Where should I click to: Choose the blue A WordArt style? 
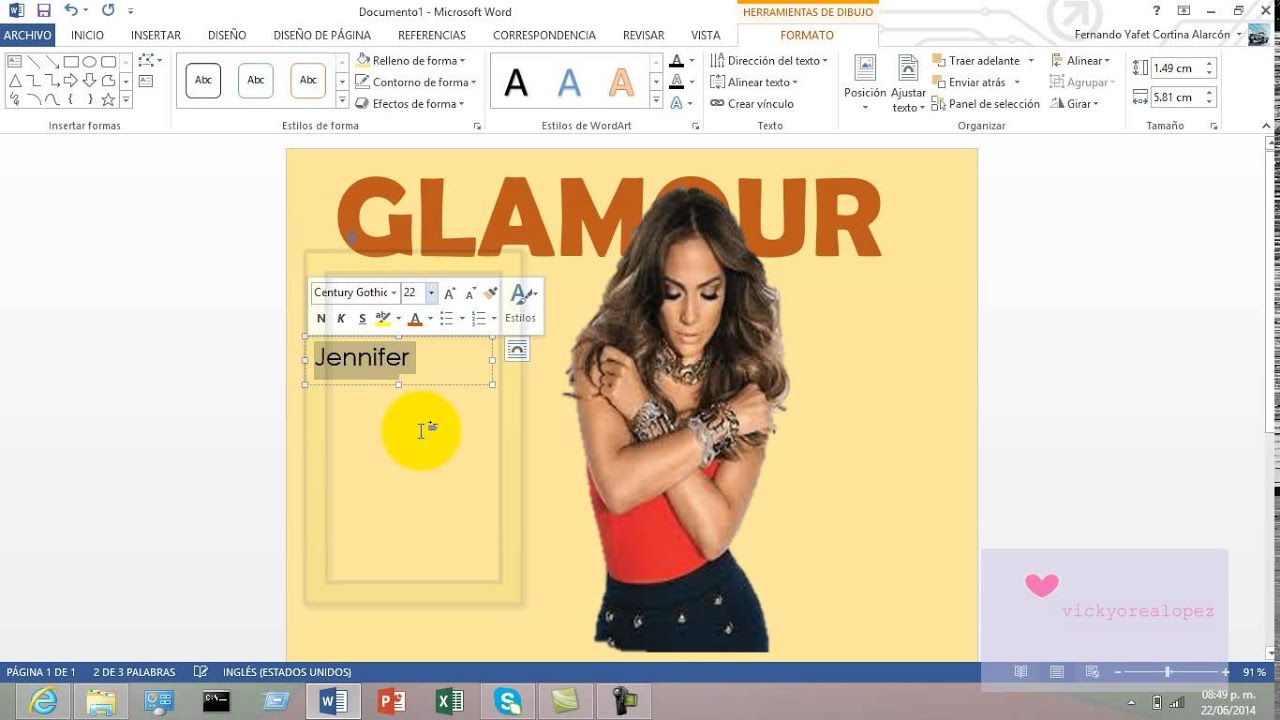(569, 82)
